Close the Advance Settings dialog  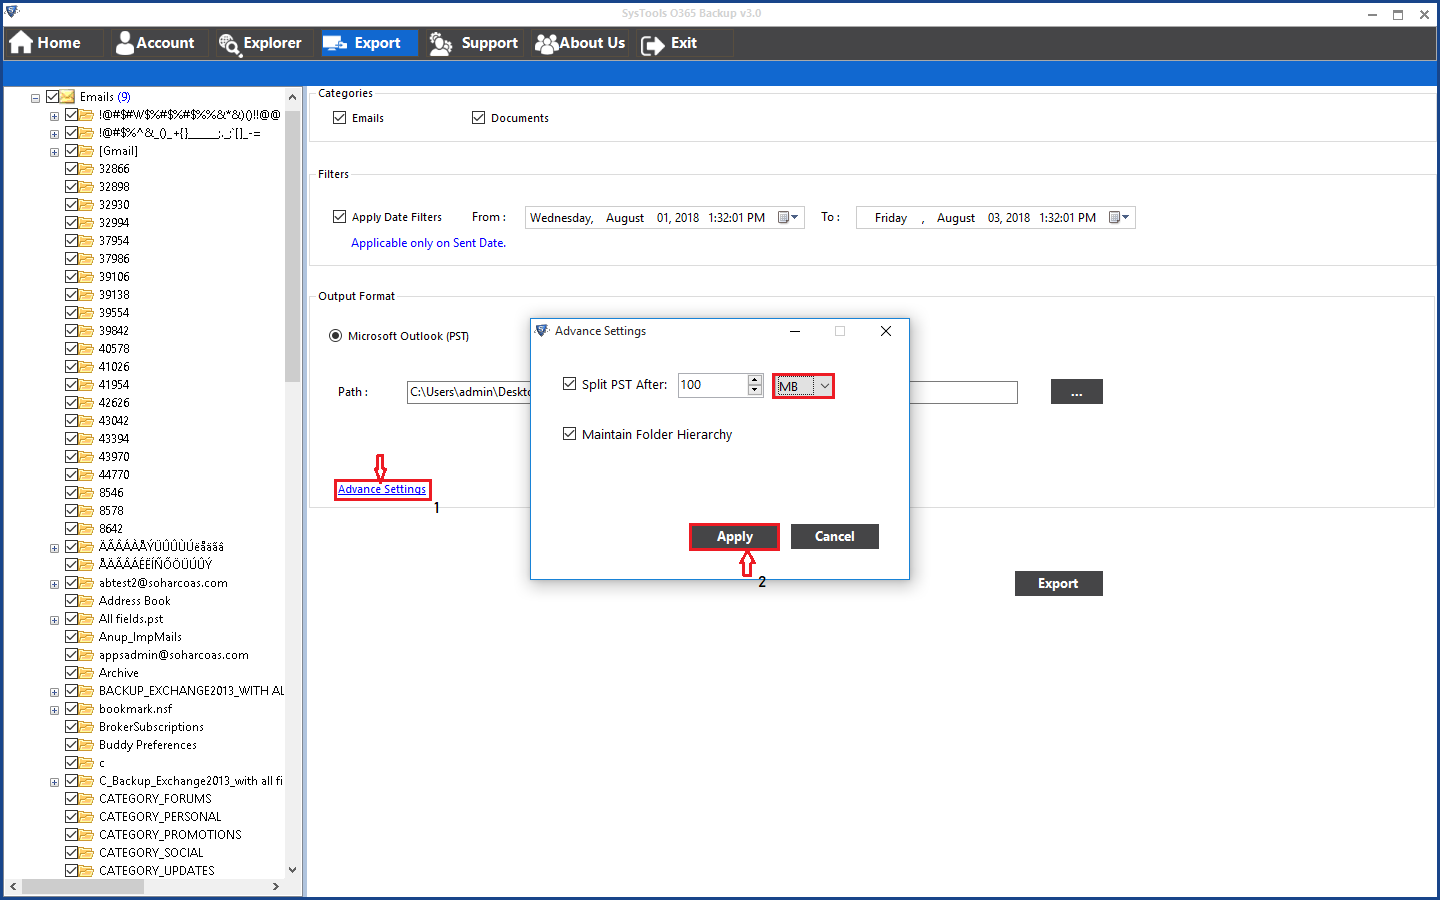pos(886,331)
